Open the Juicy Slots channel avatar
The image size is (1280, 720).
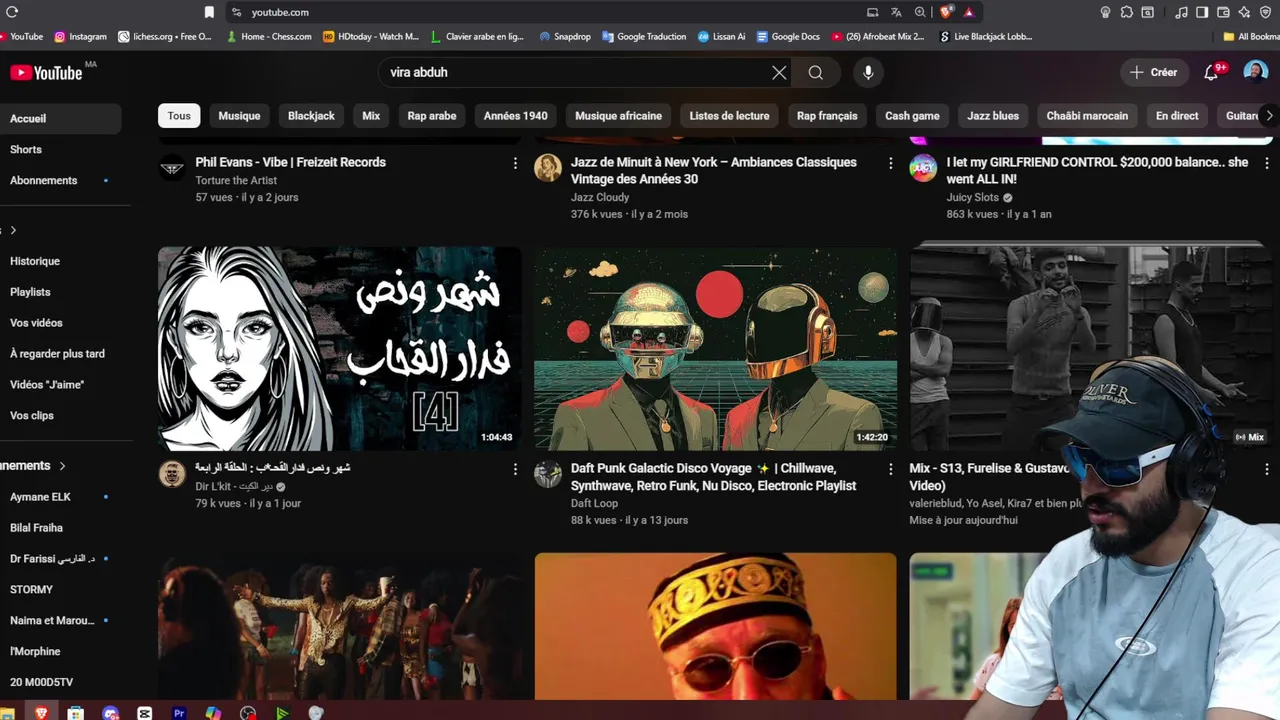pos(923,168)
